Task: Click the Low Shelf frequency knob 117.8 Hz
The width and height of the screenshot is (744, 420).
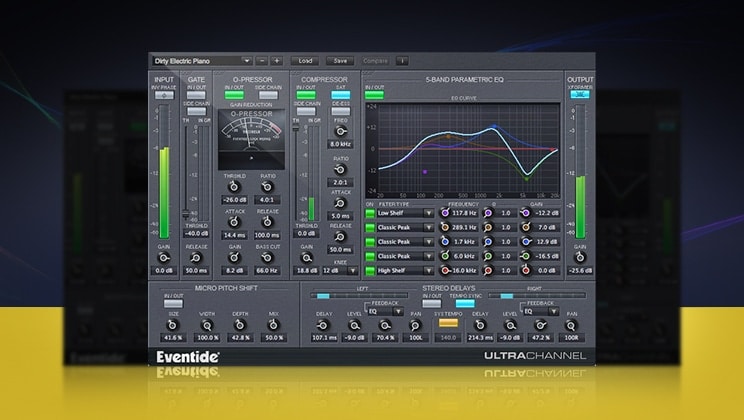Action: coord(445,213)
